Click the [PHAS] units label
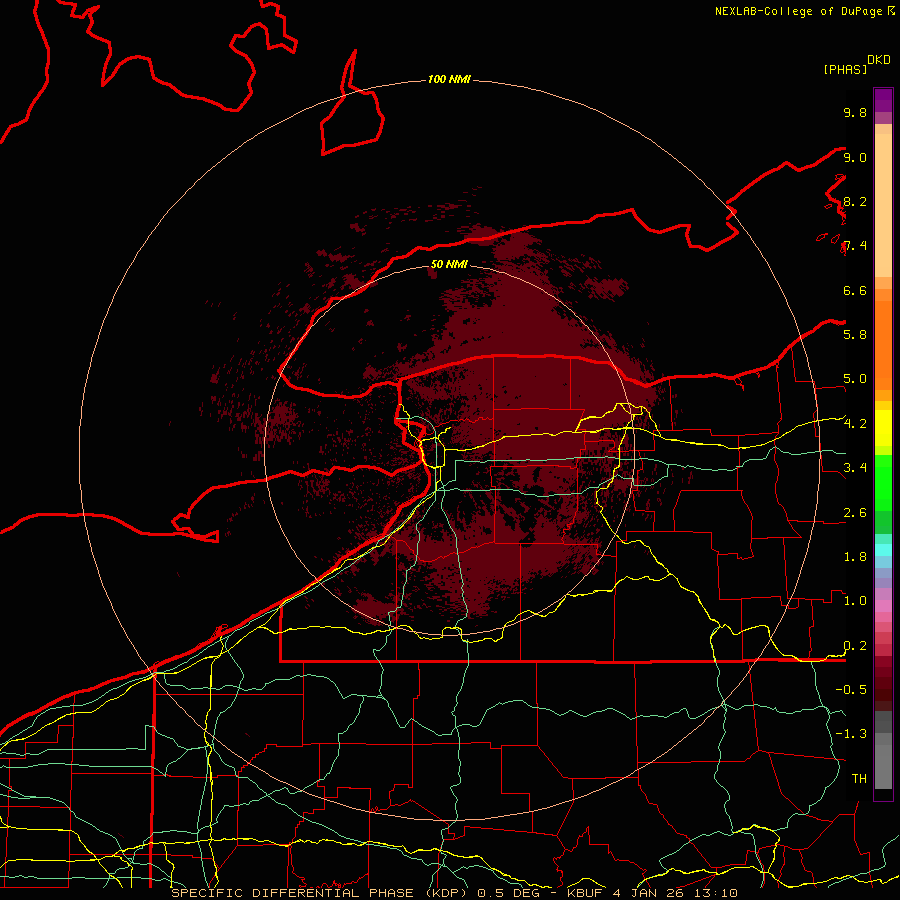Viewport: 900px width, 900px height. (845, 69)
